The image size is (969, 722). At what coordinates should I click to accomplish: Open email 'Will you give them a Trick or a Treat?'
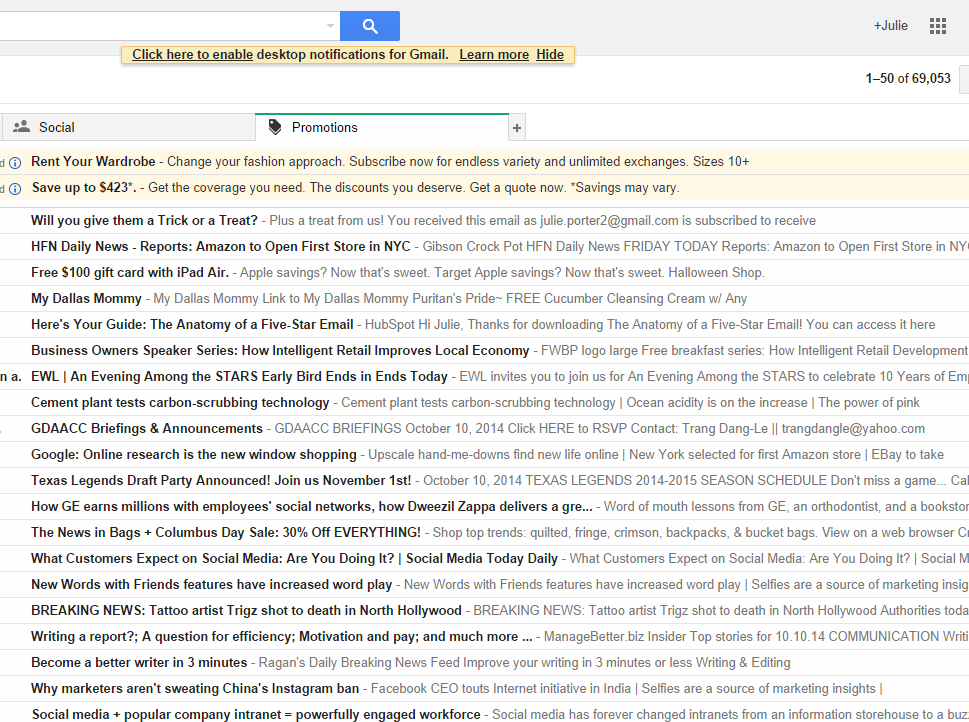click(x=484, y=221)
